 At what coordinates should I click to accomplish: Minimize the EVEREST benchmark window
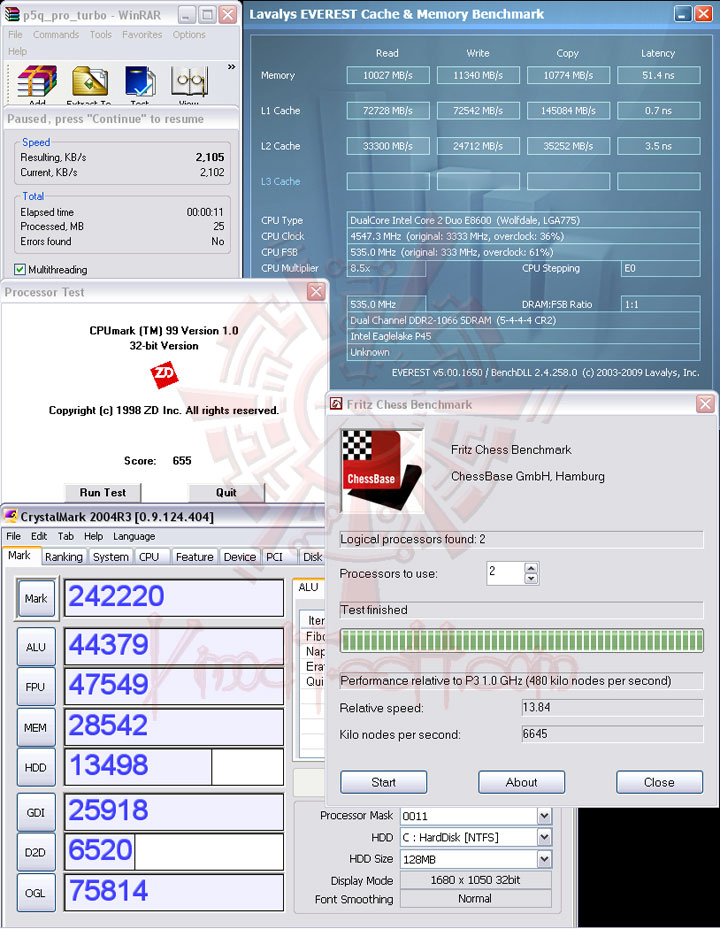(683, 14)
